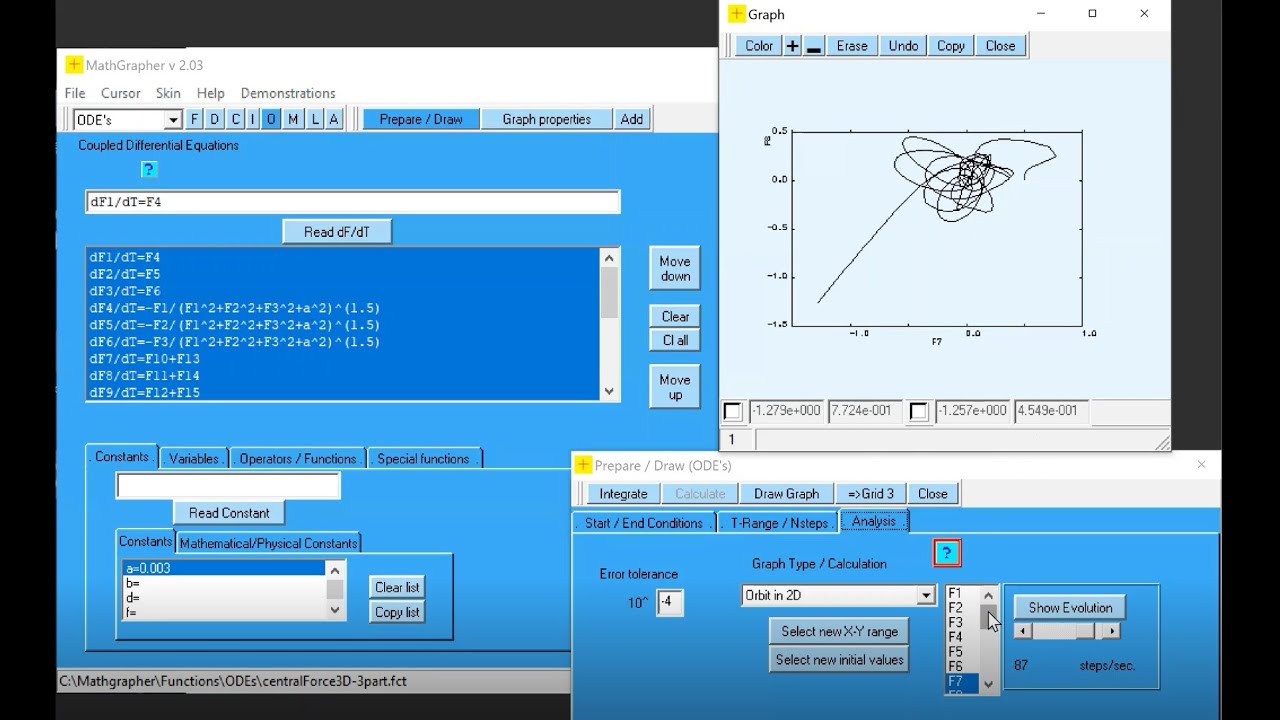Click the Prepare / Draw toolbar button
The width and height of the screenshot is (1280, 720).
click(x=421, y=119)
